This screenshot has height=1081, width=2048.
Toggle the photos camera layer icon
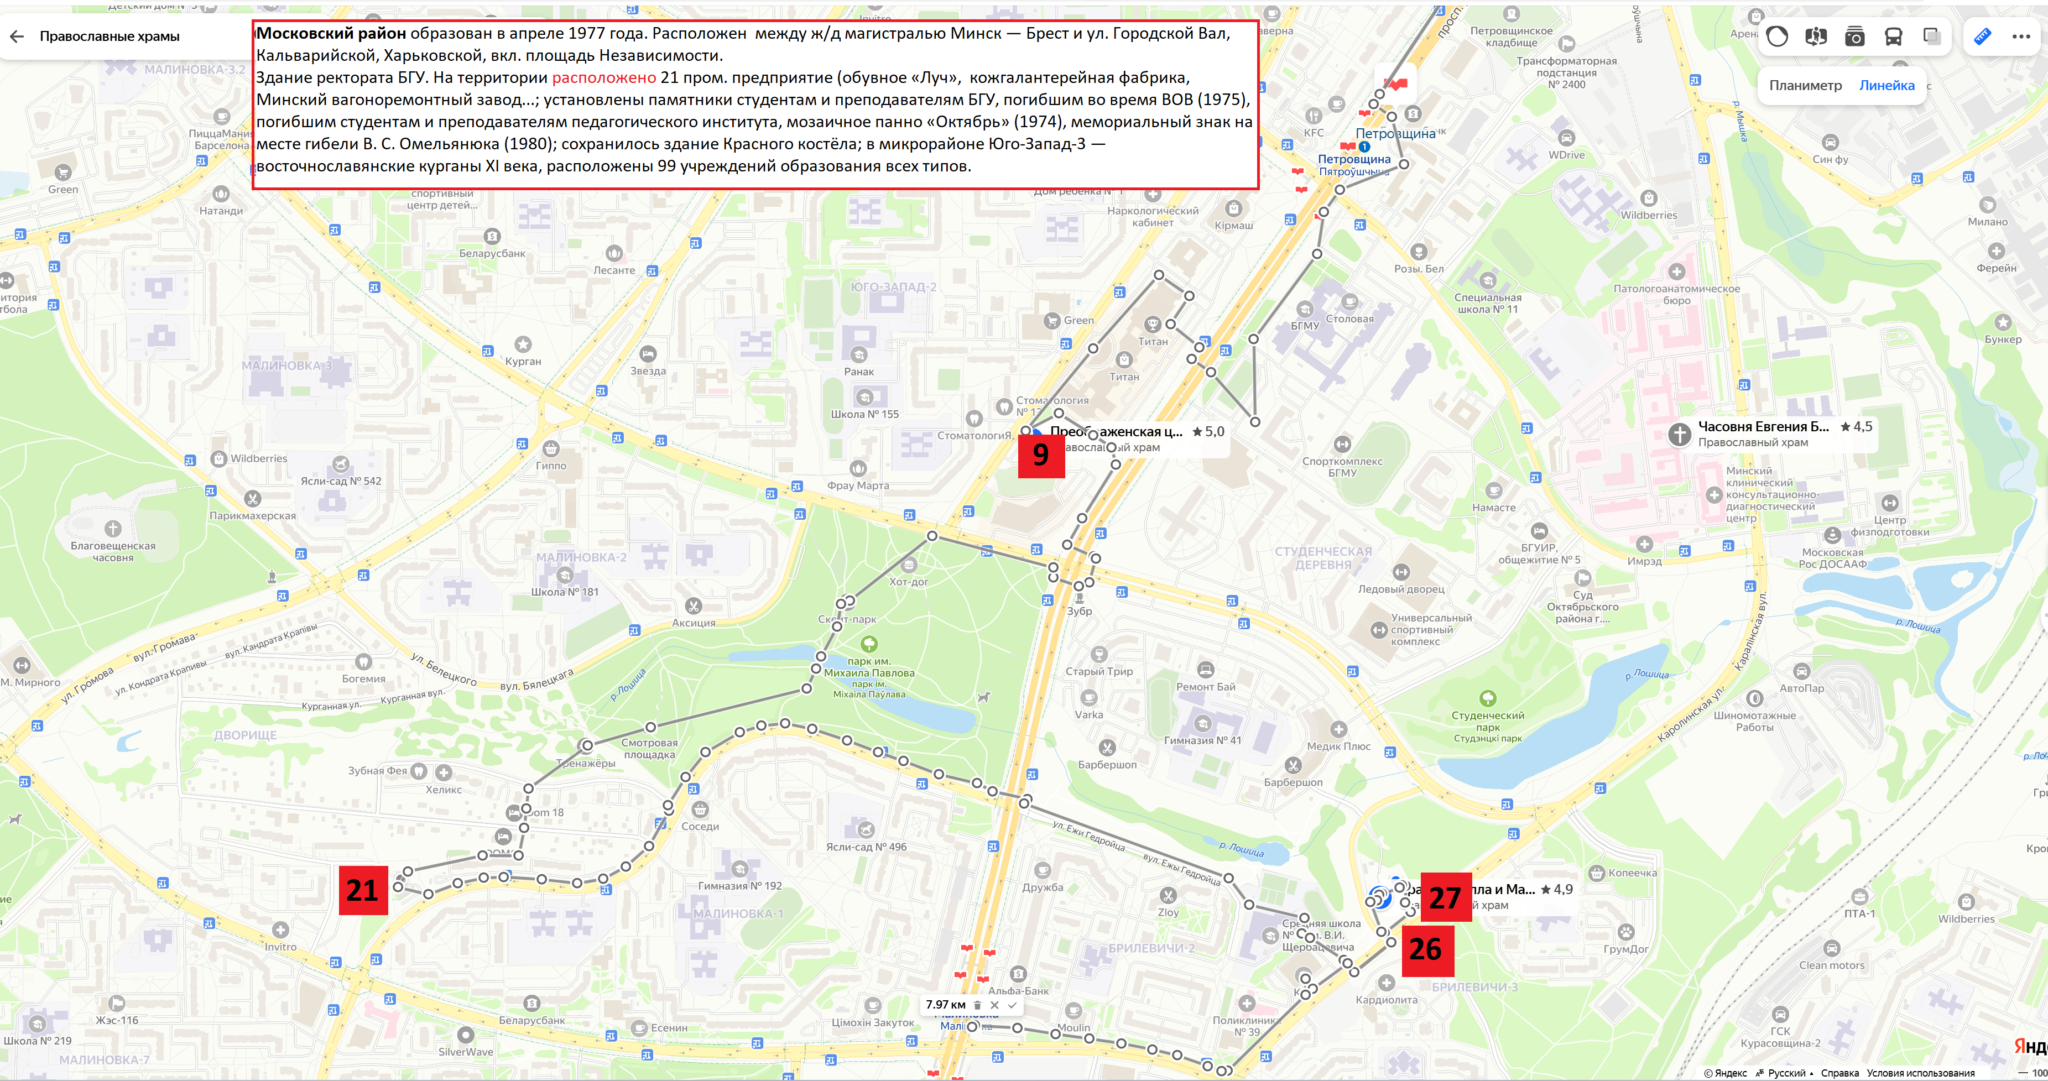tap(1855, 36)
